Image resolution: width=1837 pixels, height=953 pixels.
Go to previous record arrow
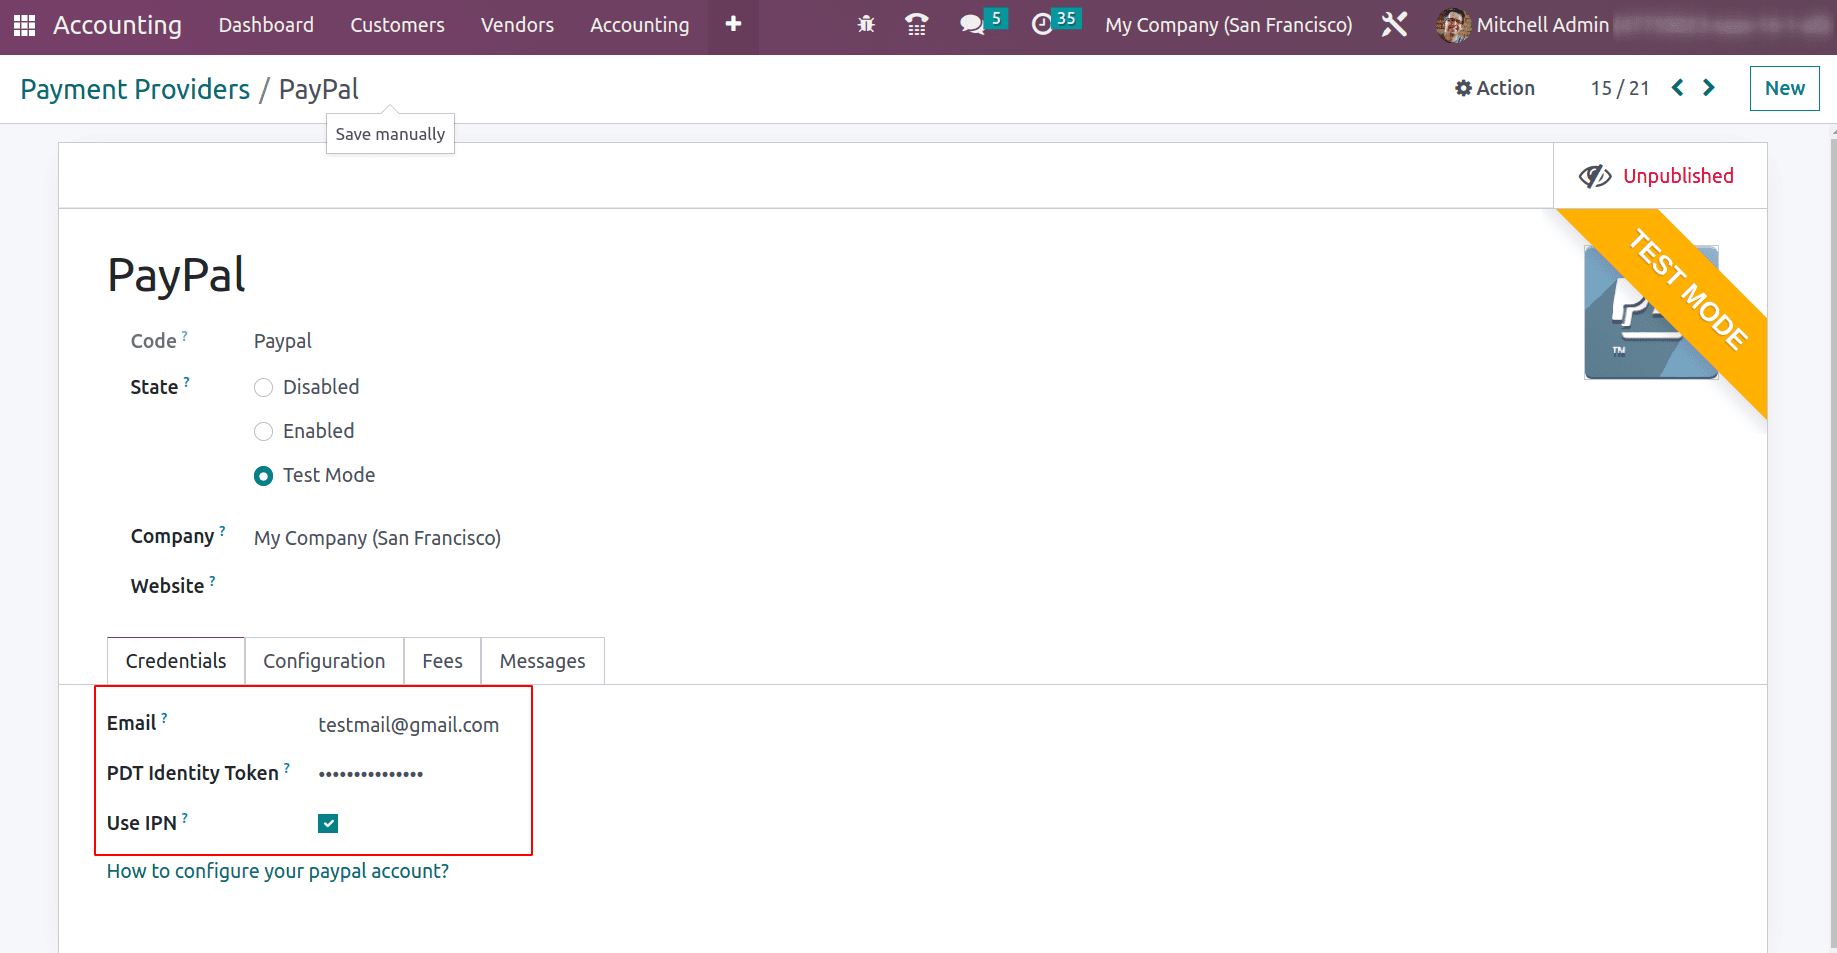(x=1677, y=88)
